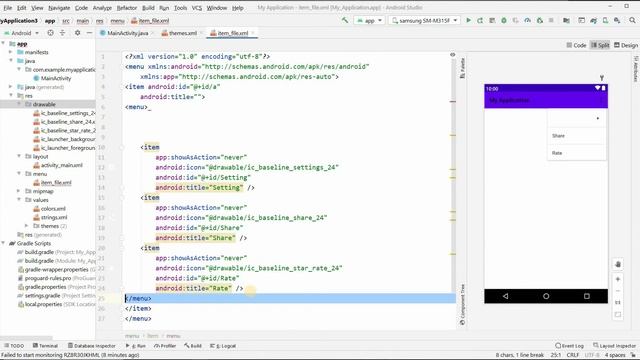Switch editor to Split view
This screenshot has width=640, height=360.
pyautogui.click(x=600, y=45)
